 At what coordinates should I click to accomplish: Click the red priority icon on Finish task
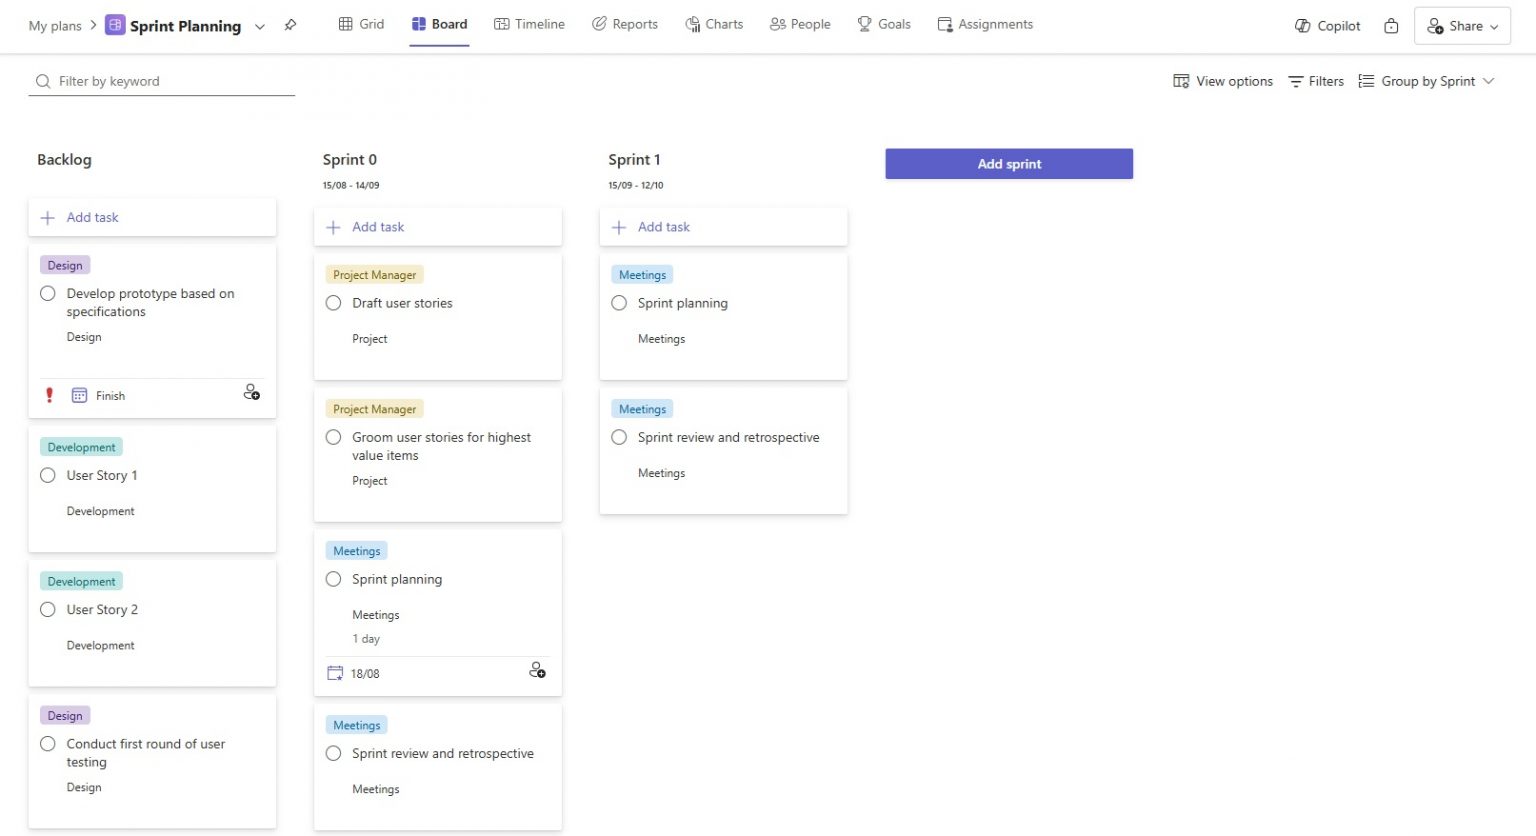coord(49,395)
